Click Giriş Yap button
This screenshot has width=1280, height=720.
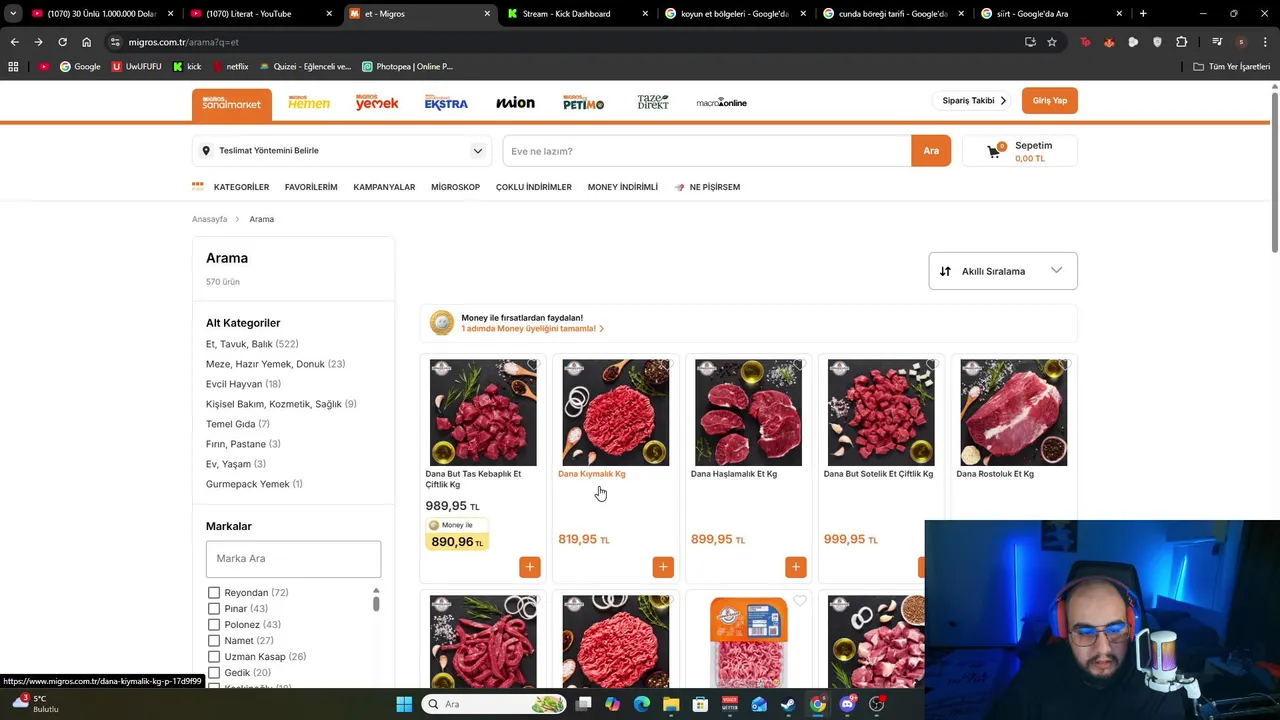[1050, 101]
